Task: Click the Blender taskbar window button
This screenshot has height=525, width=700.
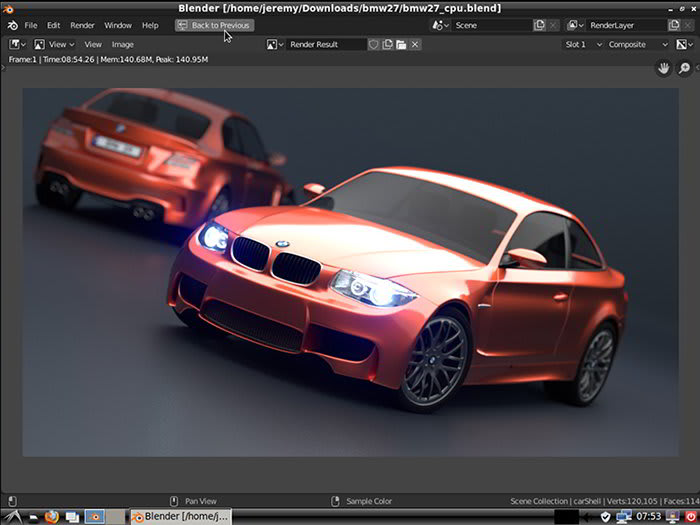Action: [x=181, y=517]
